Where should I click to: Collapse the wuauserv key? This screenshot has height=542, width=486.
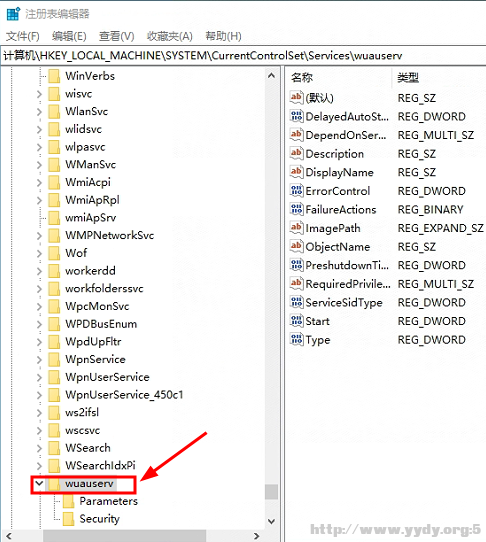pyautogui.click(x=39, y=483)
